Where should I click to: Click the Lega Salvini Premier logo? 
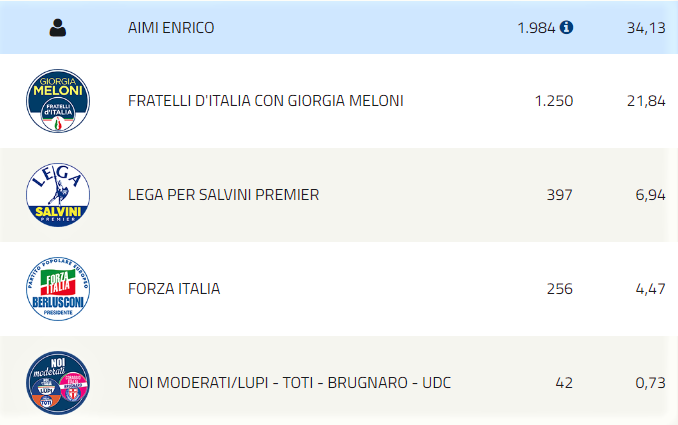coord(58,195)
